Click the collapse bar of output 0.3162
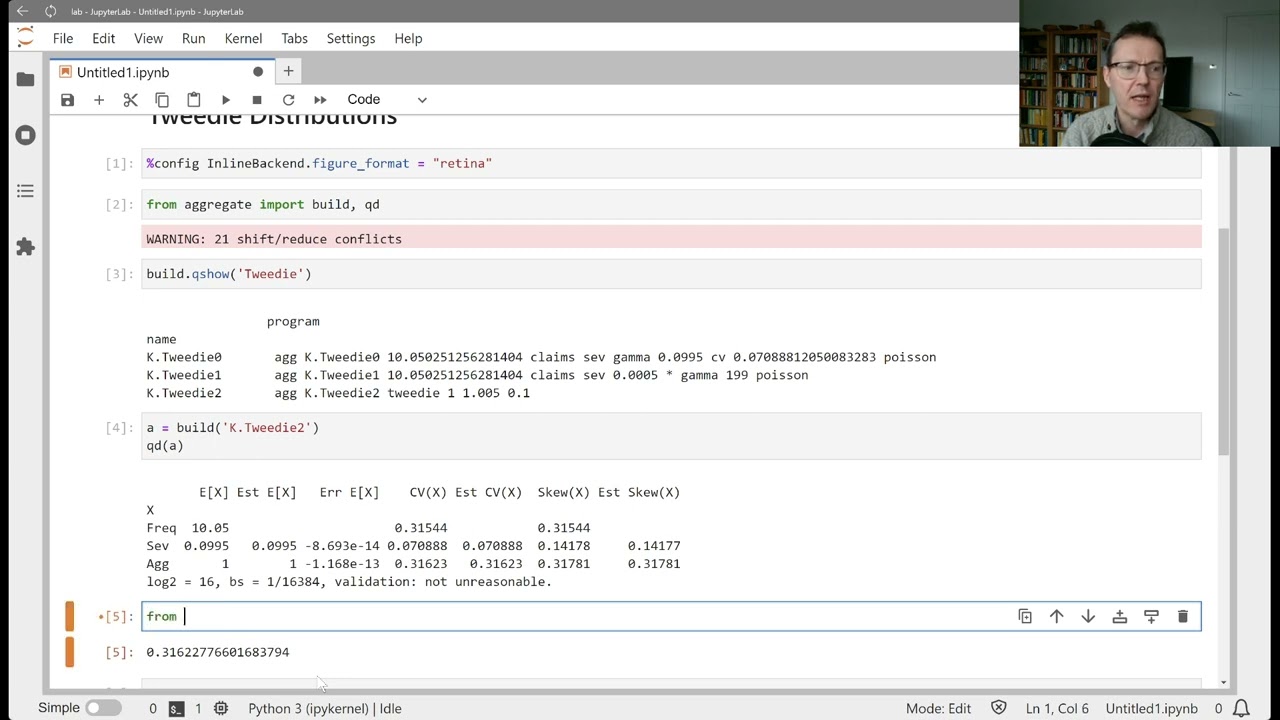 click(69, 652)
